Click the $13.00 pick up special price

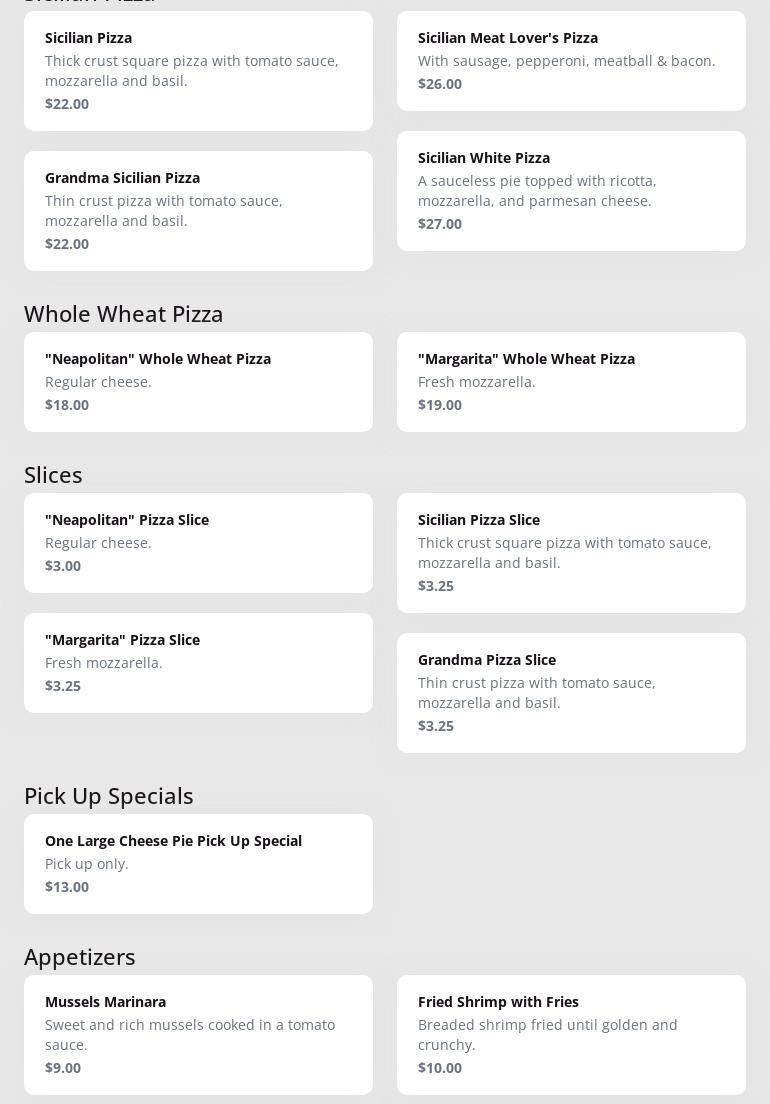(x=67, y=887)
